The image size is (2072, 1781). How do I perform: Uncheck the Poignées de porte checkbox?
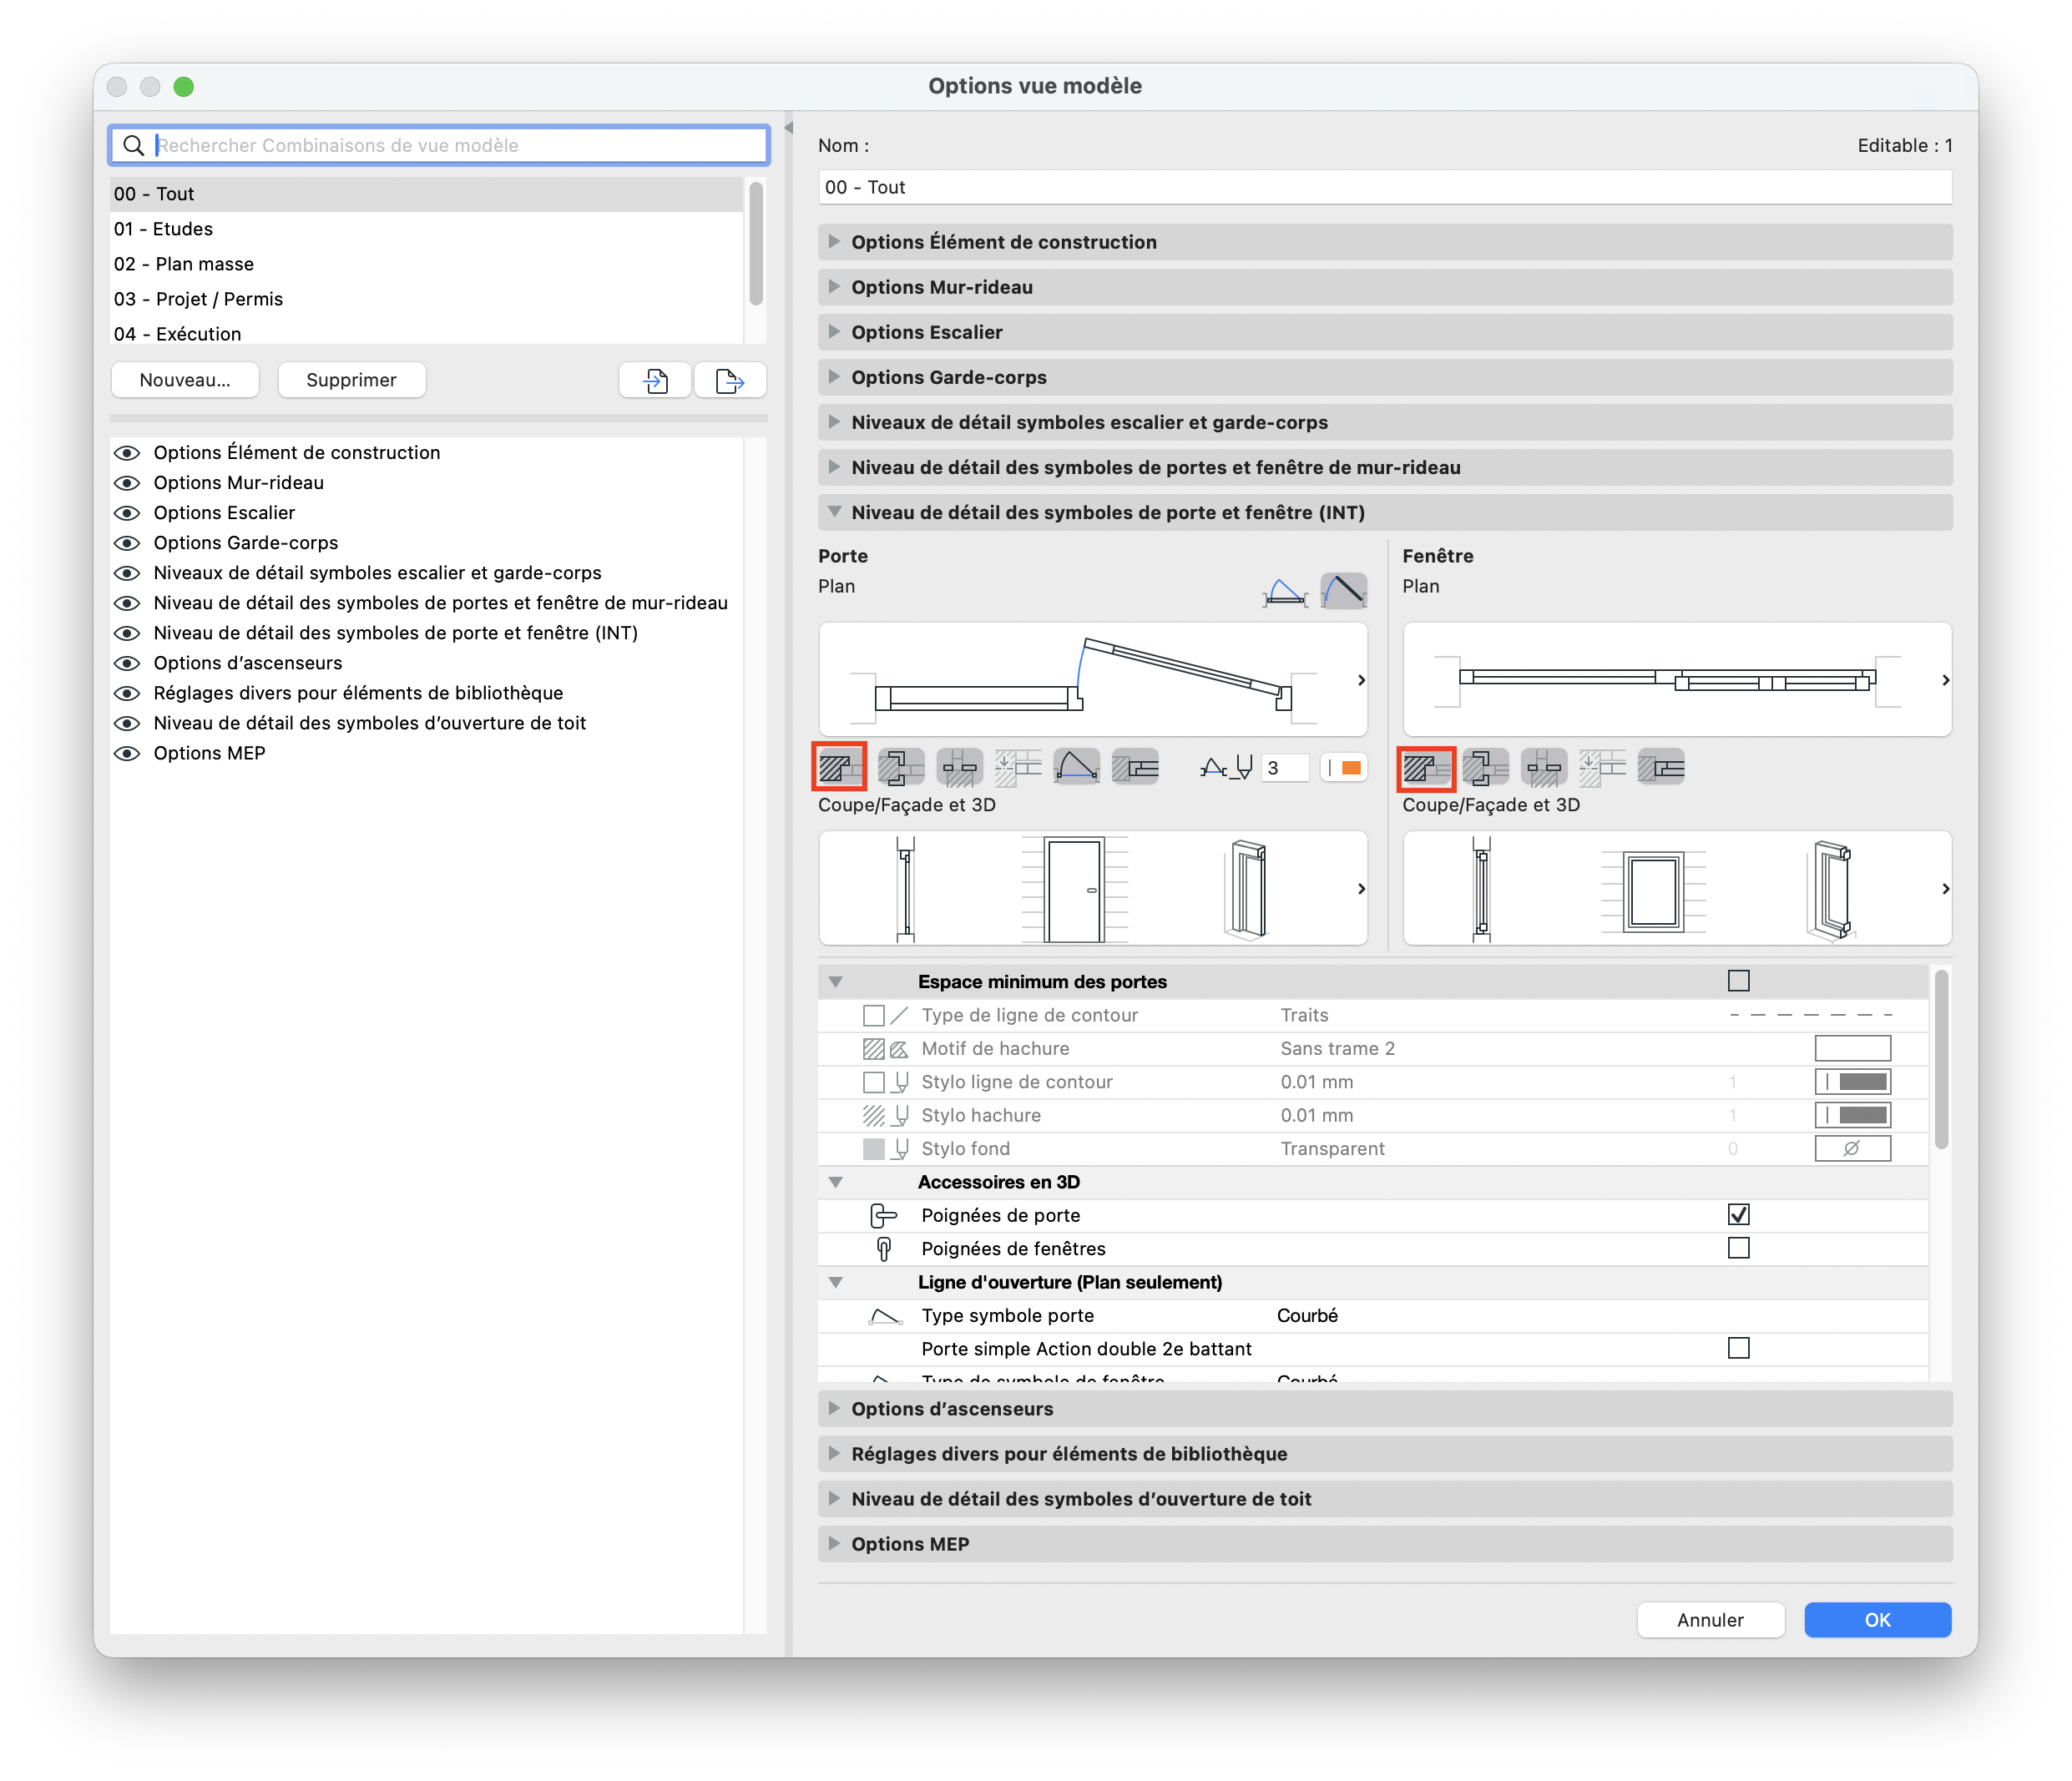pos(1738,1215)
